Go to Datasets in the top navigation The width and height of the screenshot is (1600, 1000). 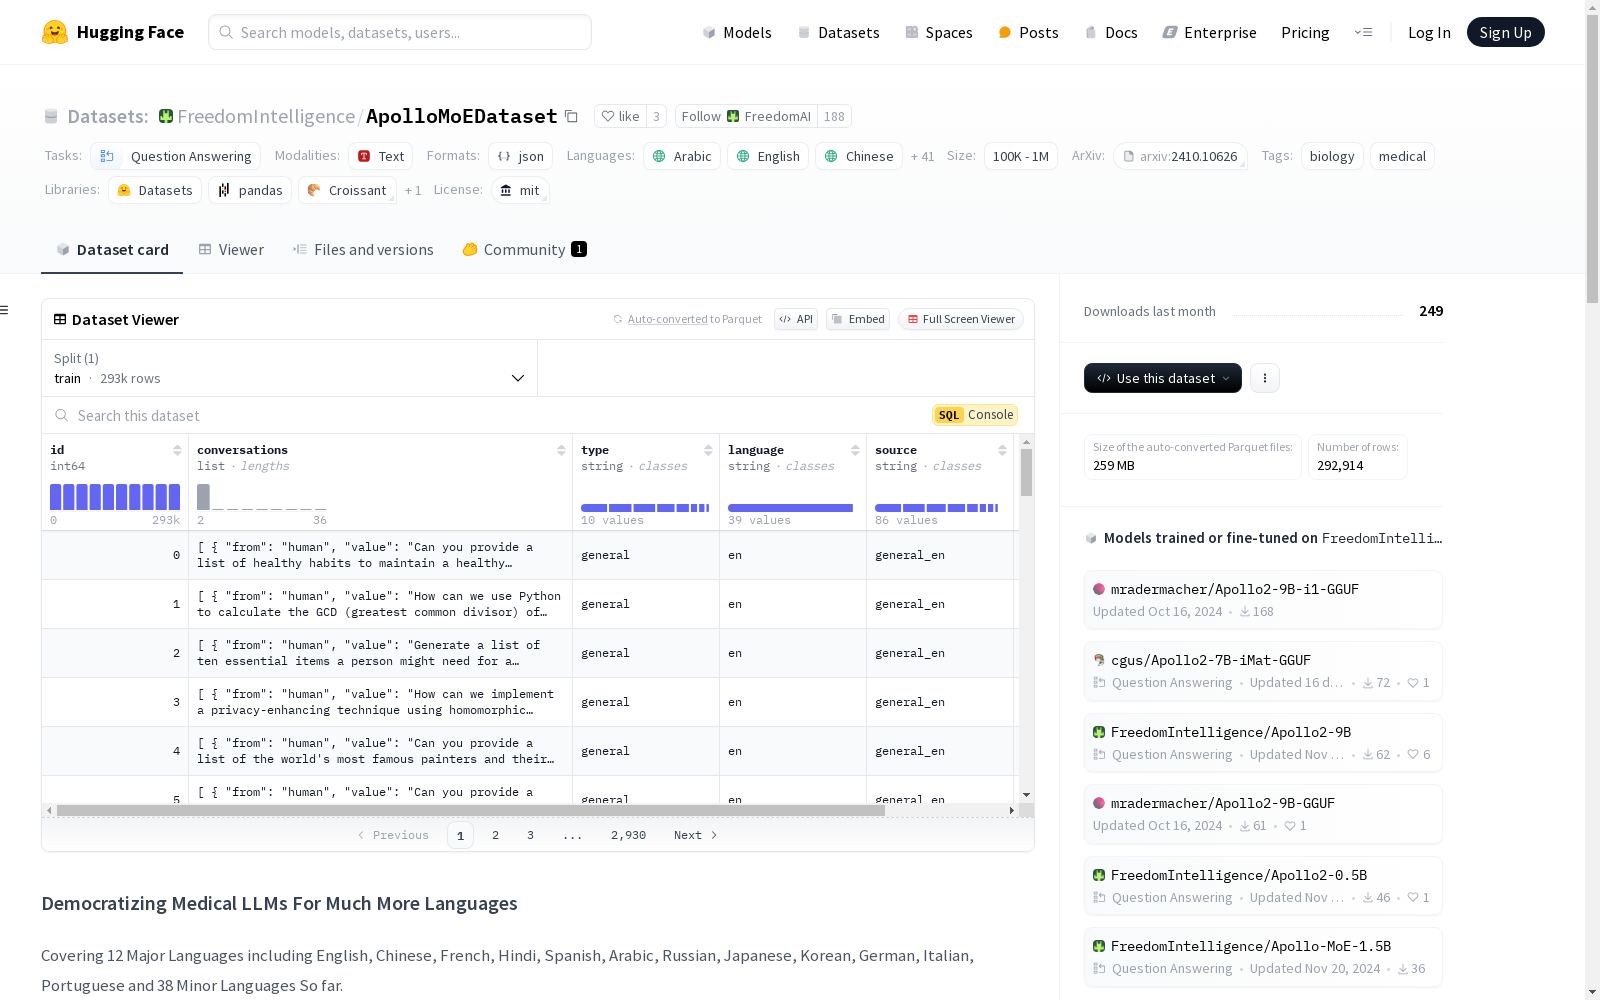point(838,32)
